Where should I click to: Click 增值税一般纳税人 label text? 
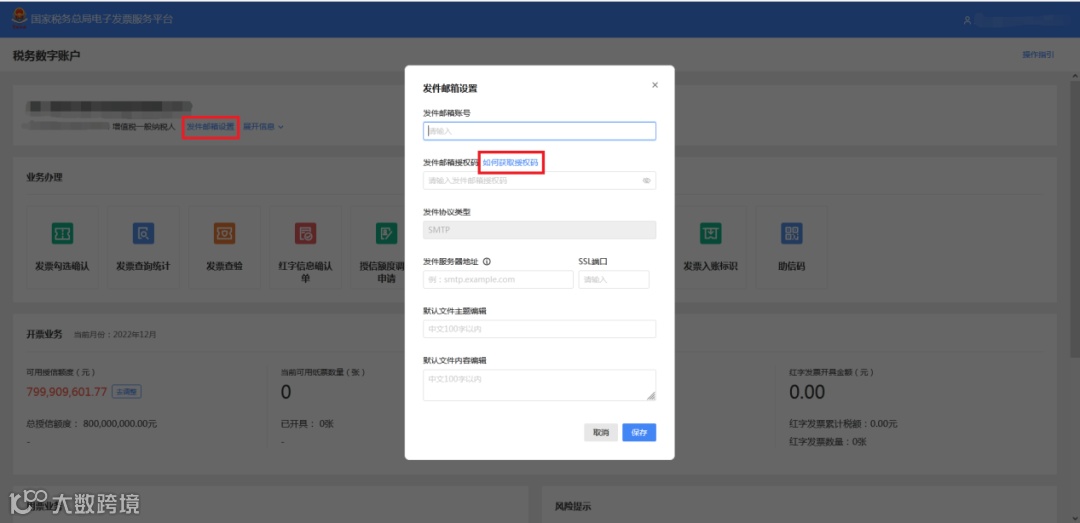pos(143,127)
